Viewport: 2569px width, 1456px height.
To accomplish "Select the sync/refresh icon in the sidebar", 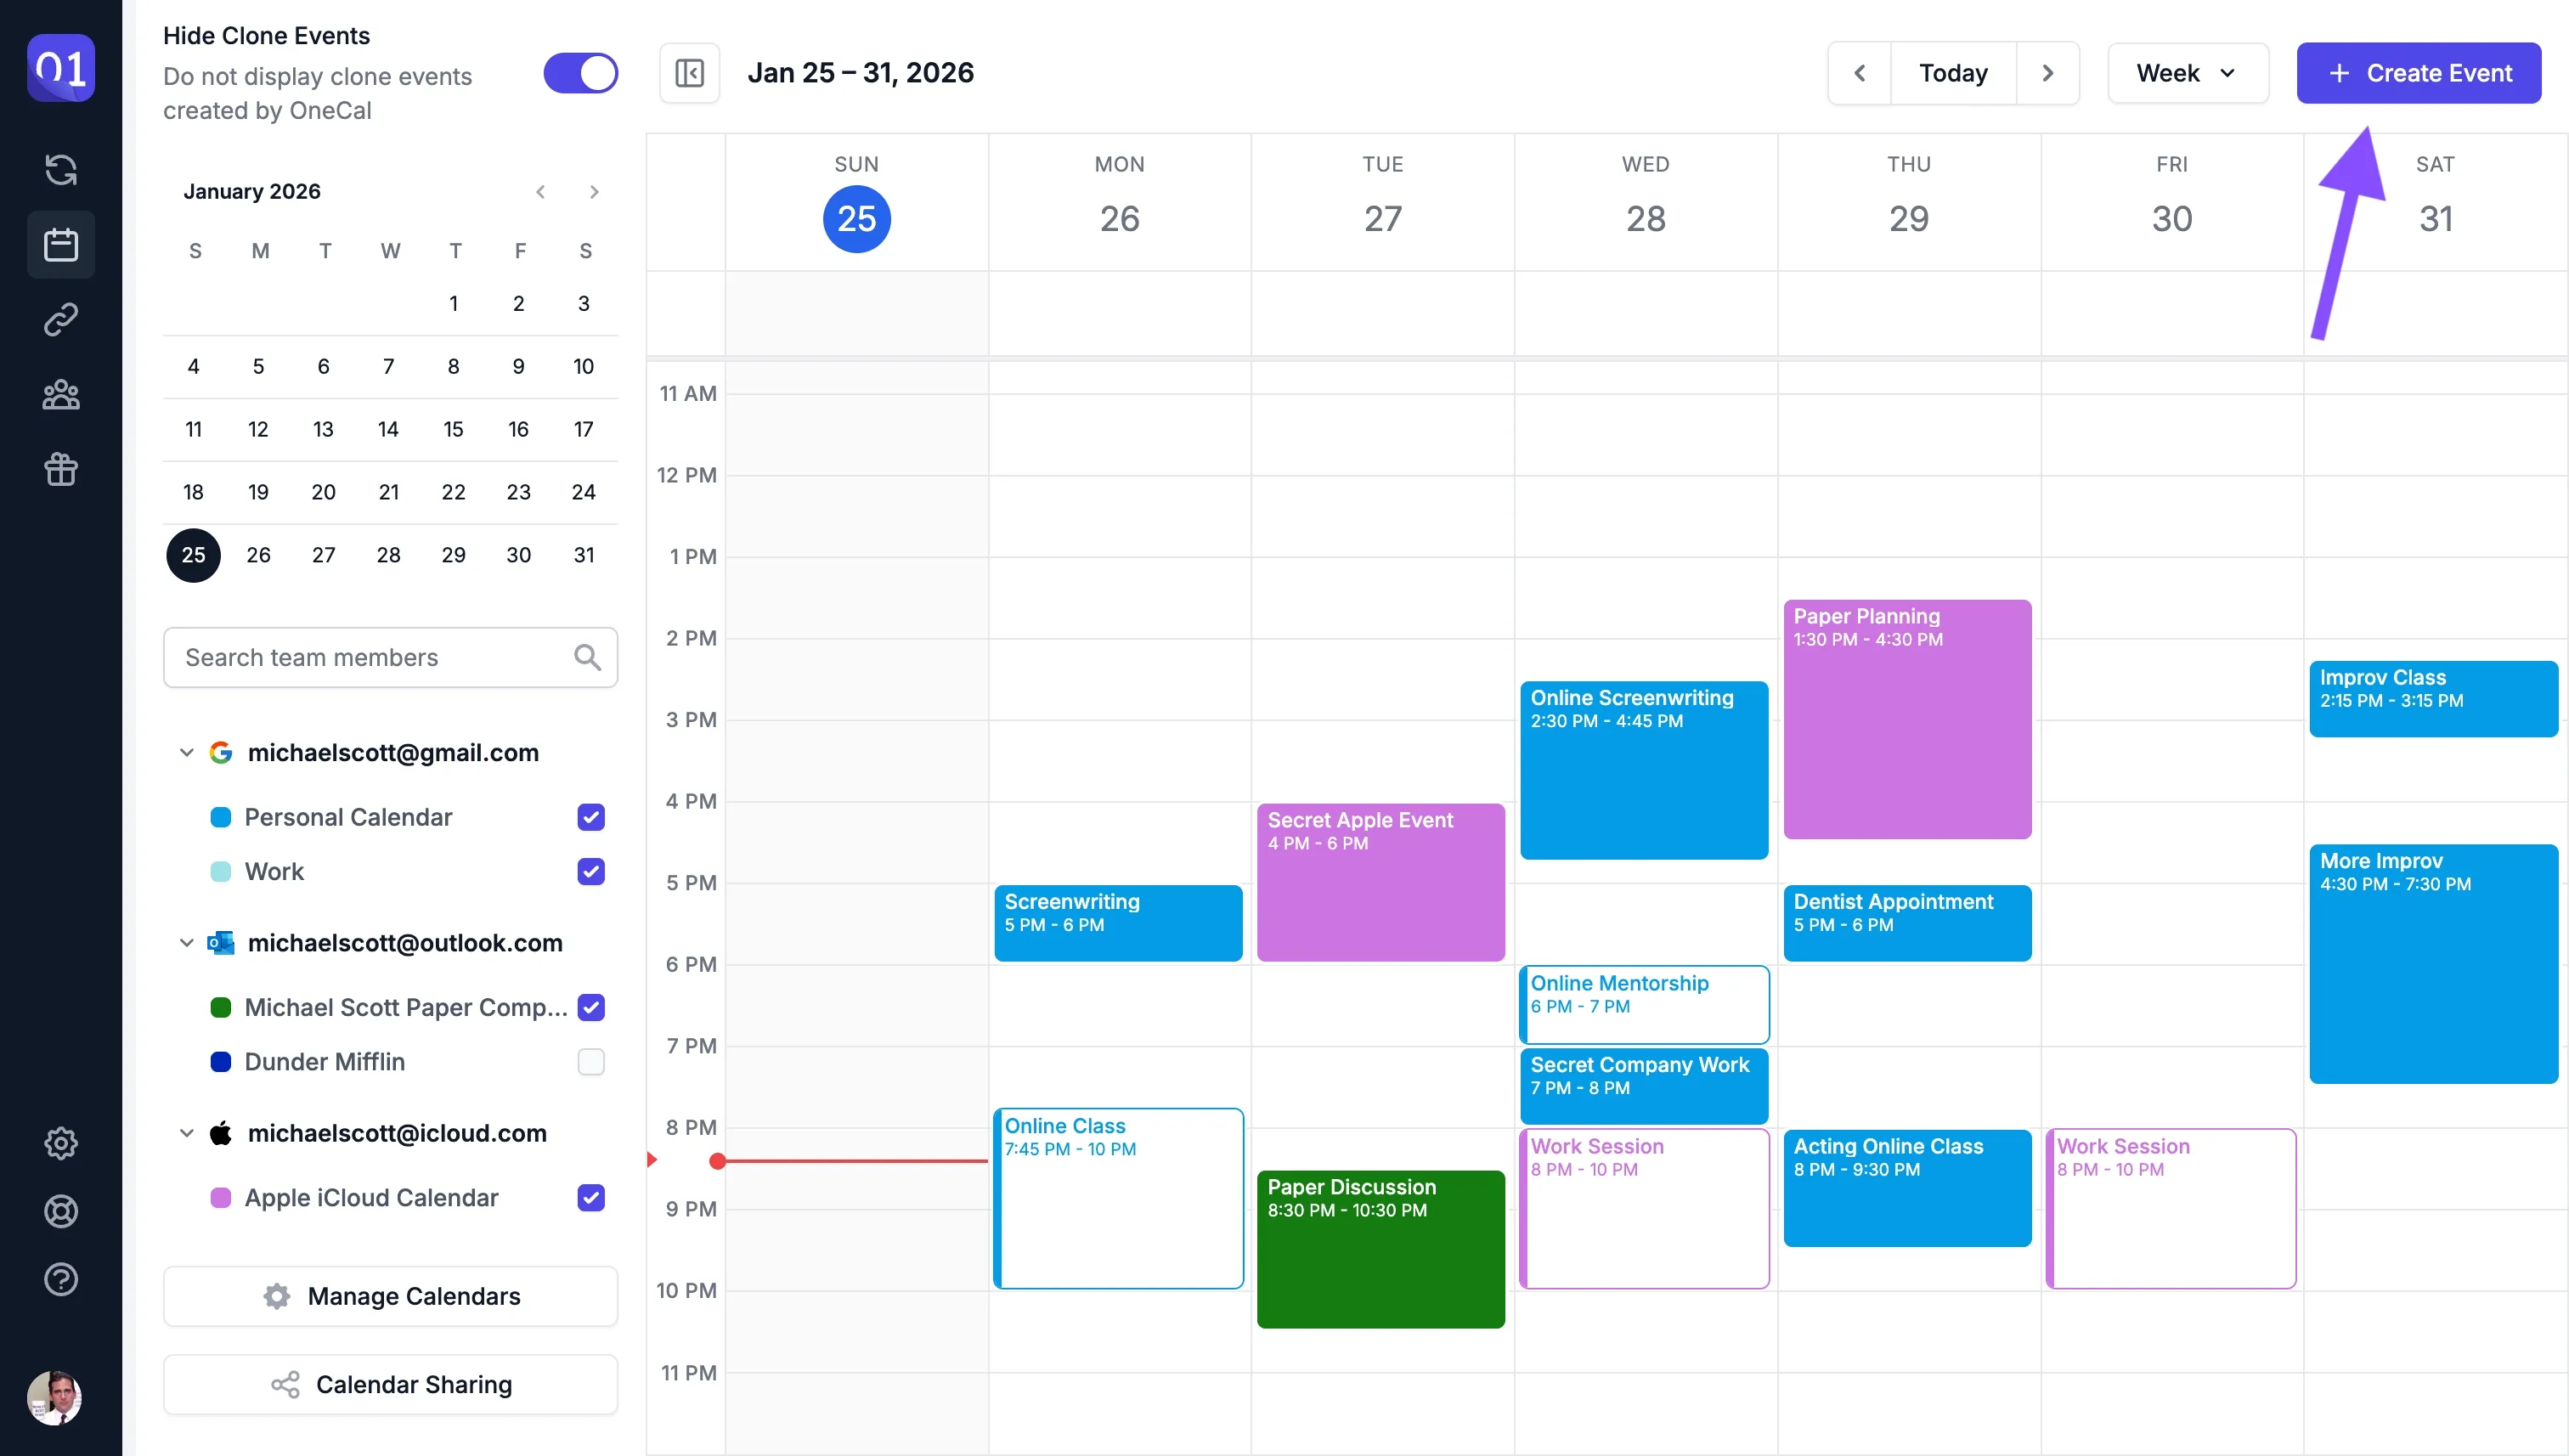I will [61, 170].
